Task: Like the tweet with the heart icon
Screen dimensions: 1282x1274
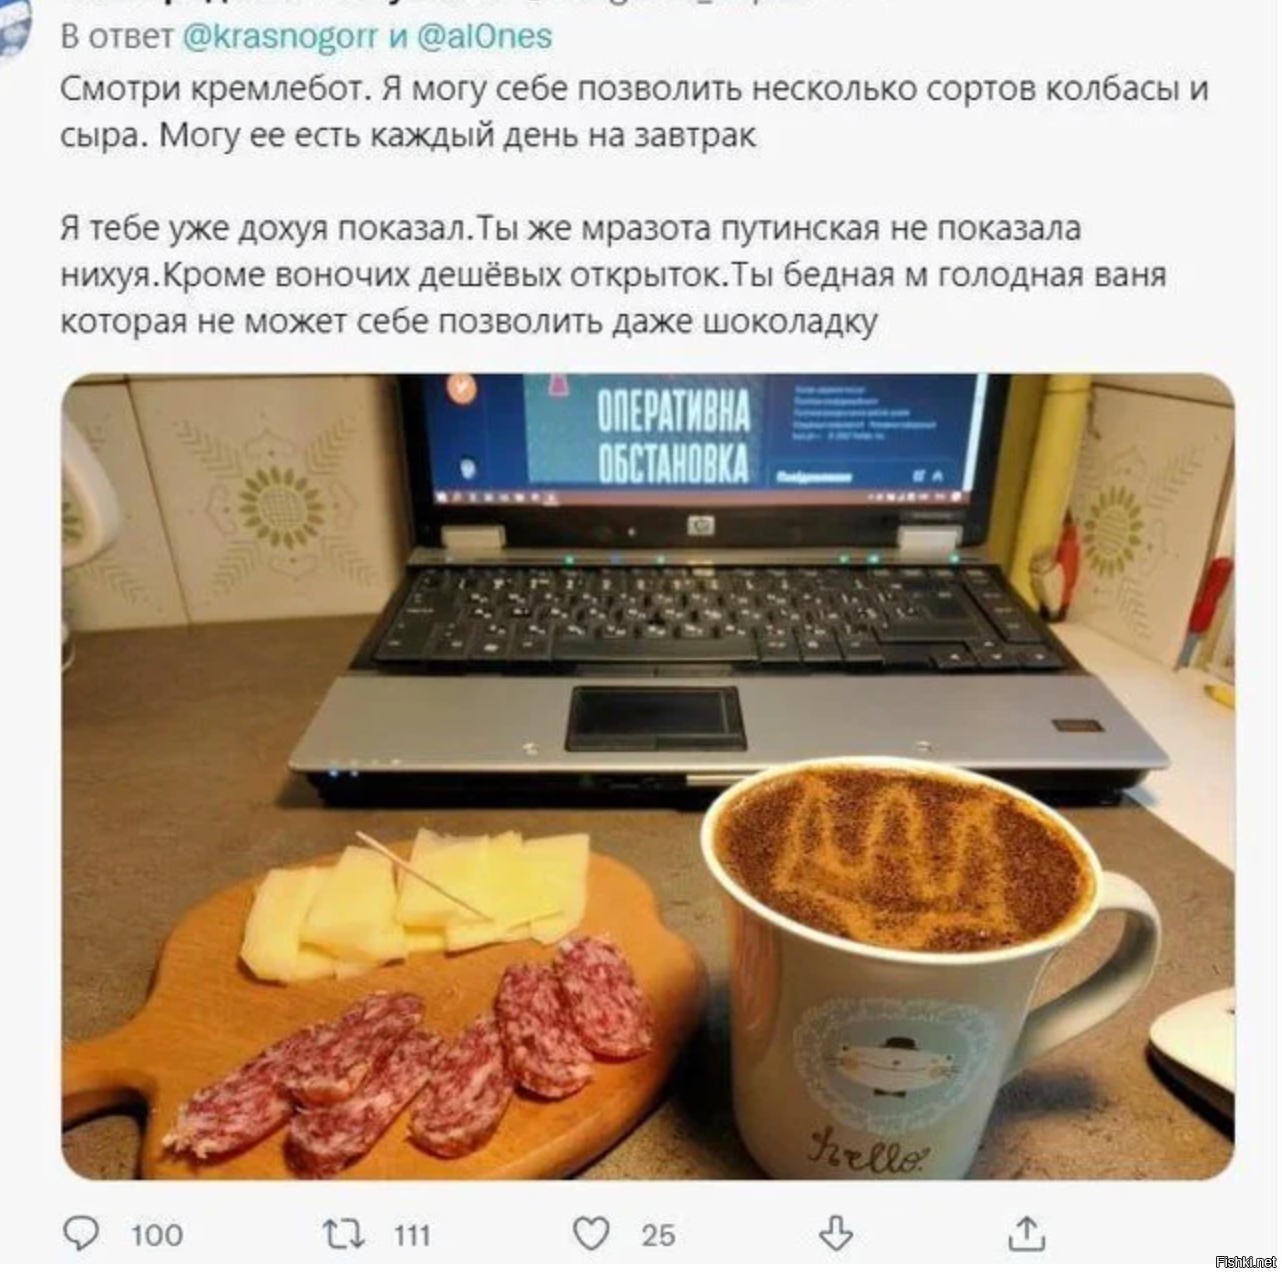Action: [591, 1234]
